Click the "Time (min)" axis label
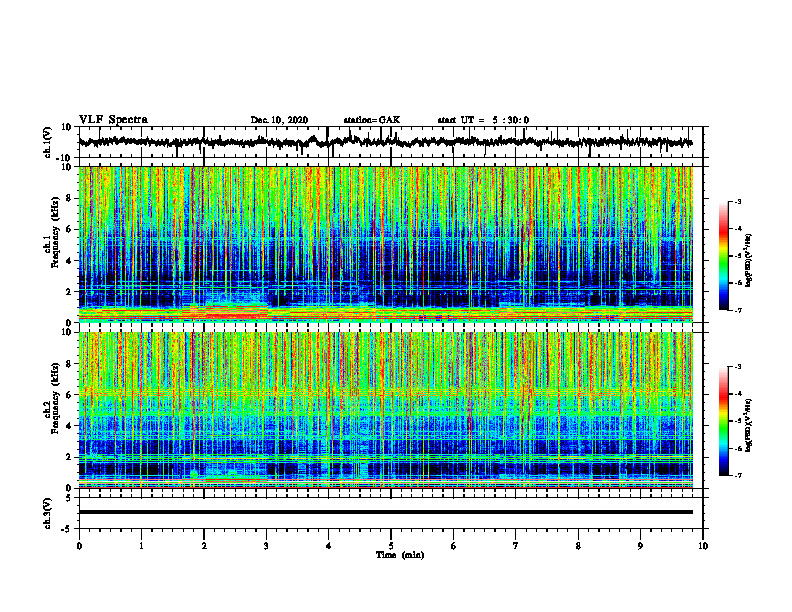792x612 pixels. tap(400, 555)
